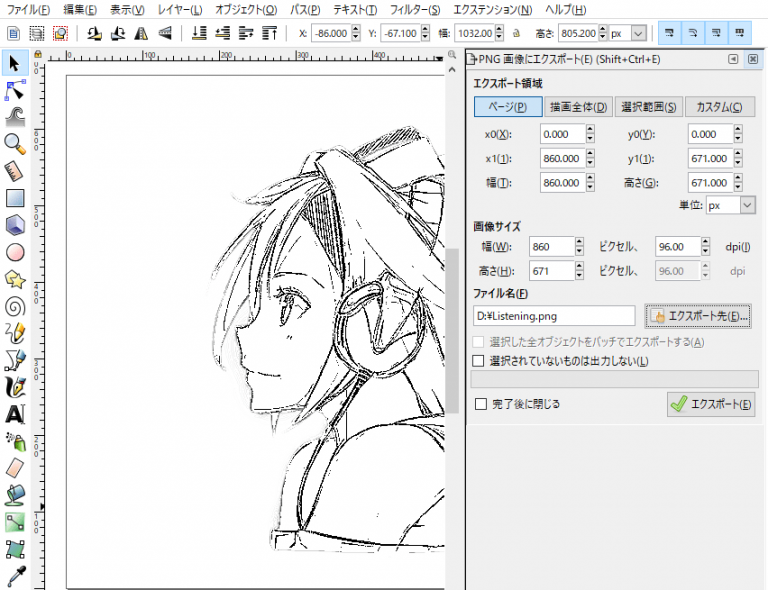Choose the 3D box tool
The width and height of the screenshot is (768, 590).
(14, 225)
